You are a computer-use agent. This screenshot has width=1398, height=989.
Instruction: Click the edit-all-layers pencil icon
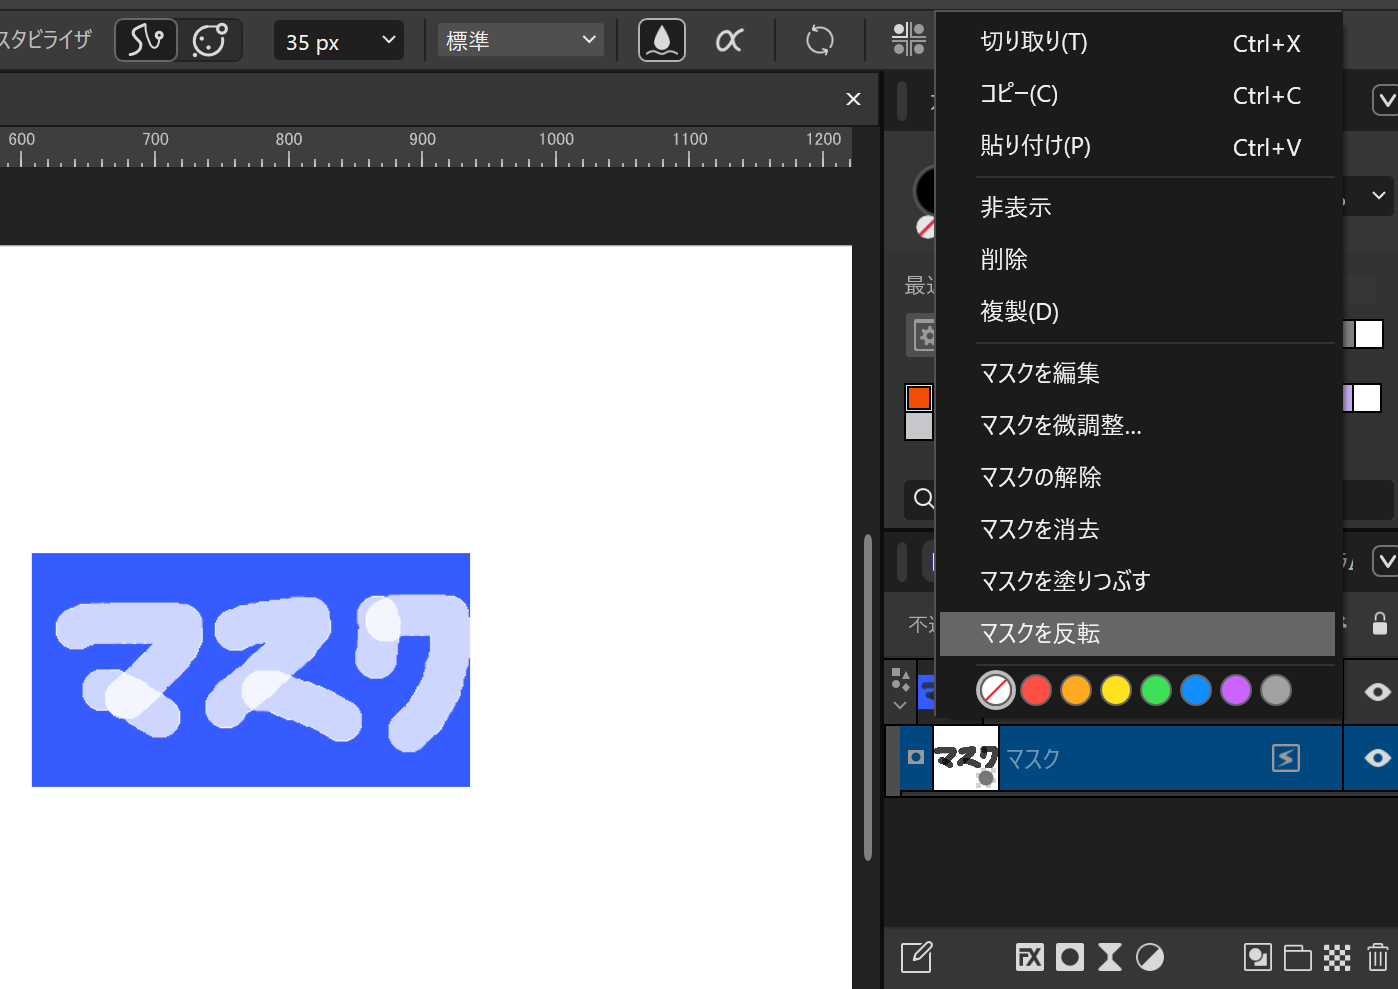(916, 957)
